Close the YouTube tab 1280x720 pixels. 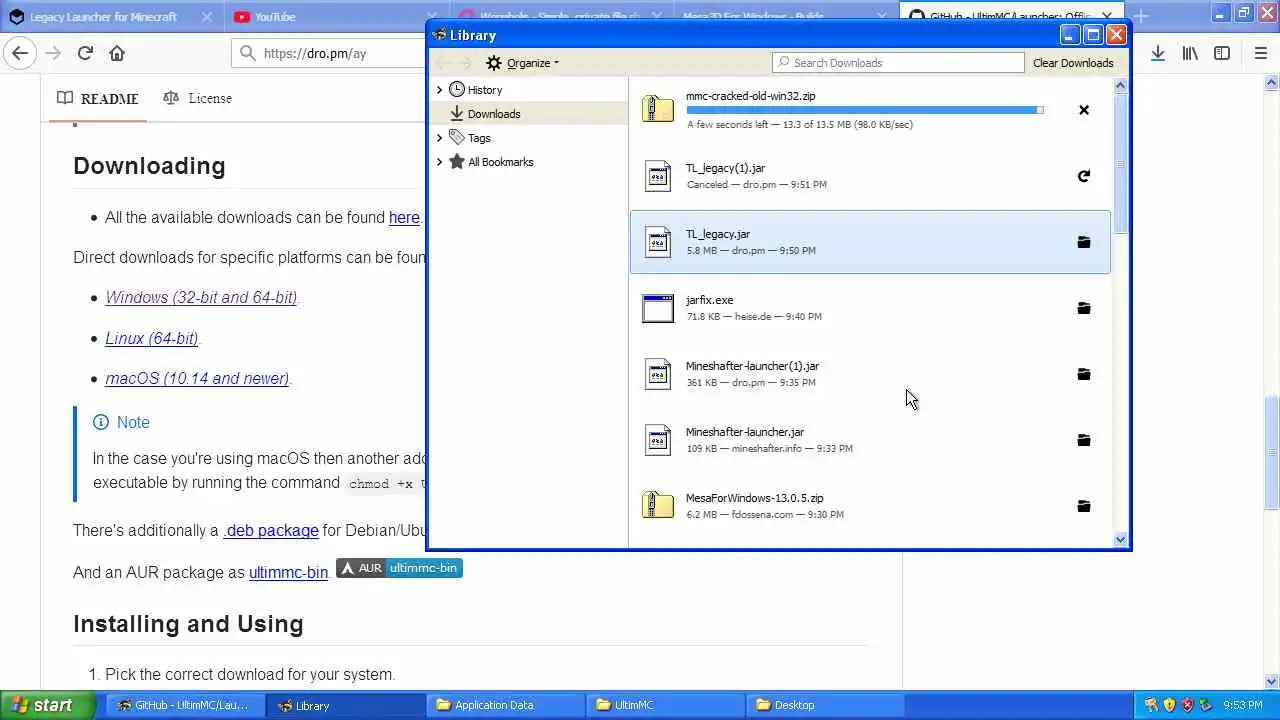coord(431,17)
